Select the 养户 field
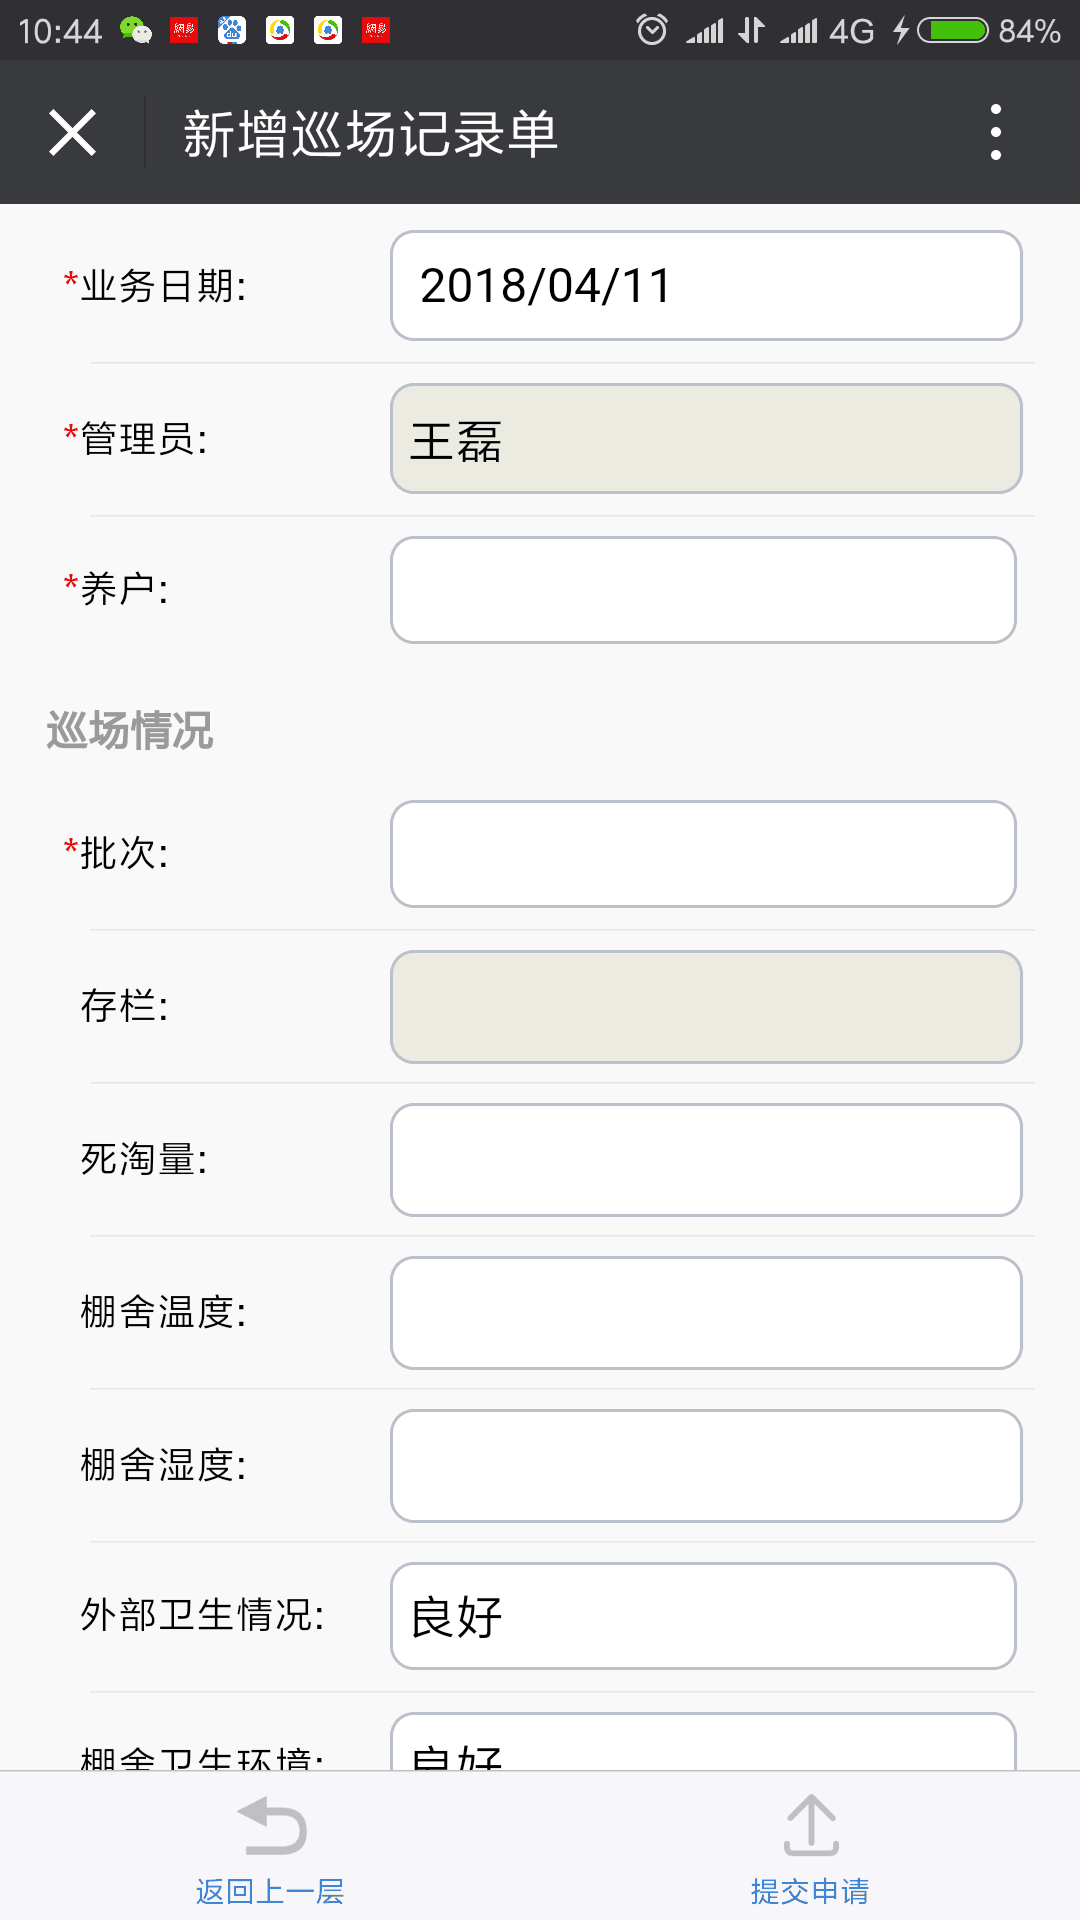 (703, 590)
